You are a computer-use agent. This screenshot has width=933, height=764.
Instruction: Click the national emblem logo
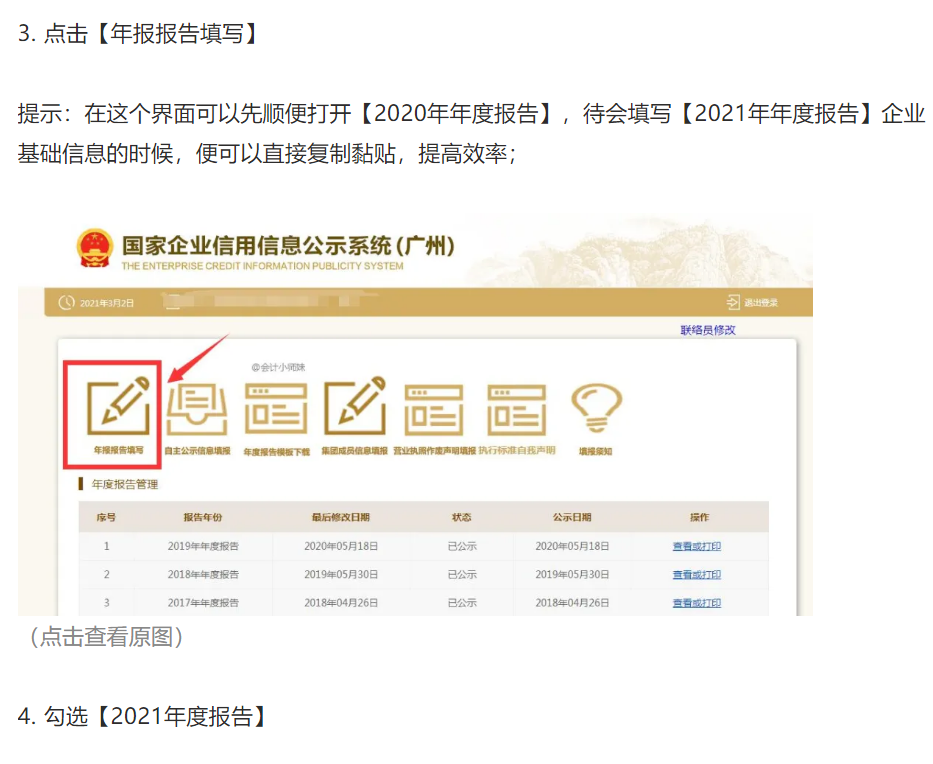95,248
